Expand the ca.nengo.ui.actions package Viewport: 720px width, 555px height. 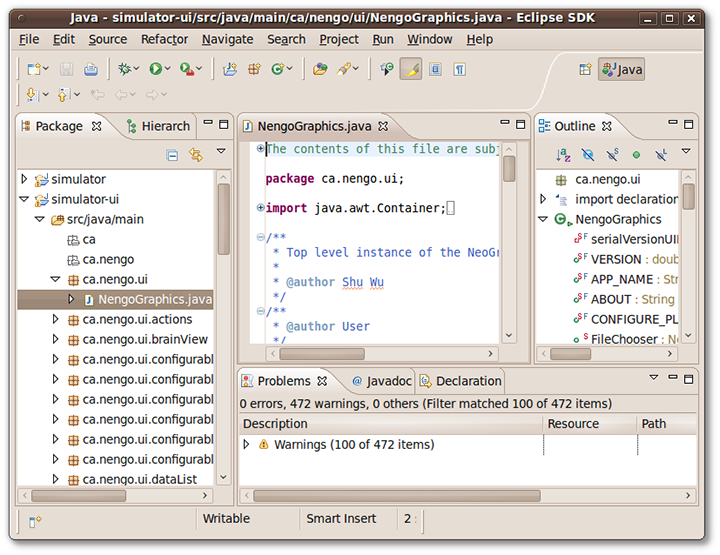pyautogui.click(x=56, y=319)
